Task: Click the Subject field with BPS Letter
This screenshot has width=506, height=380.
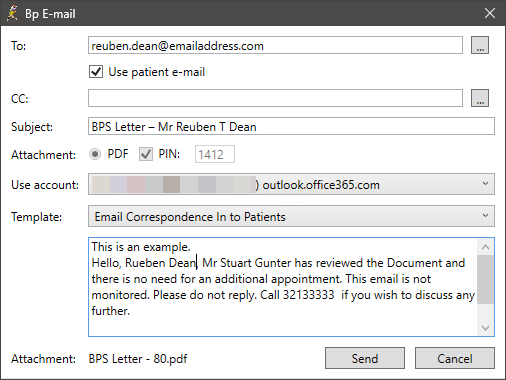Action: point(291,126)
